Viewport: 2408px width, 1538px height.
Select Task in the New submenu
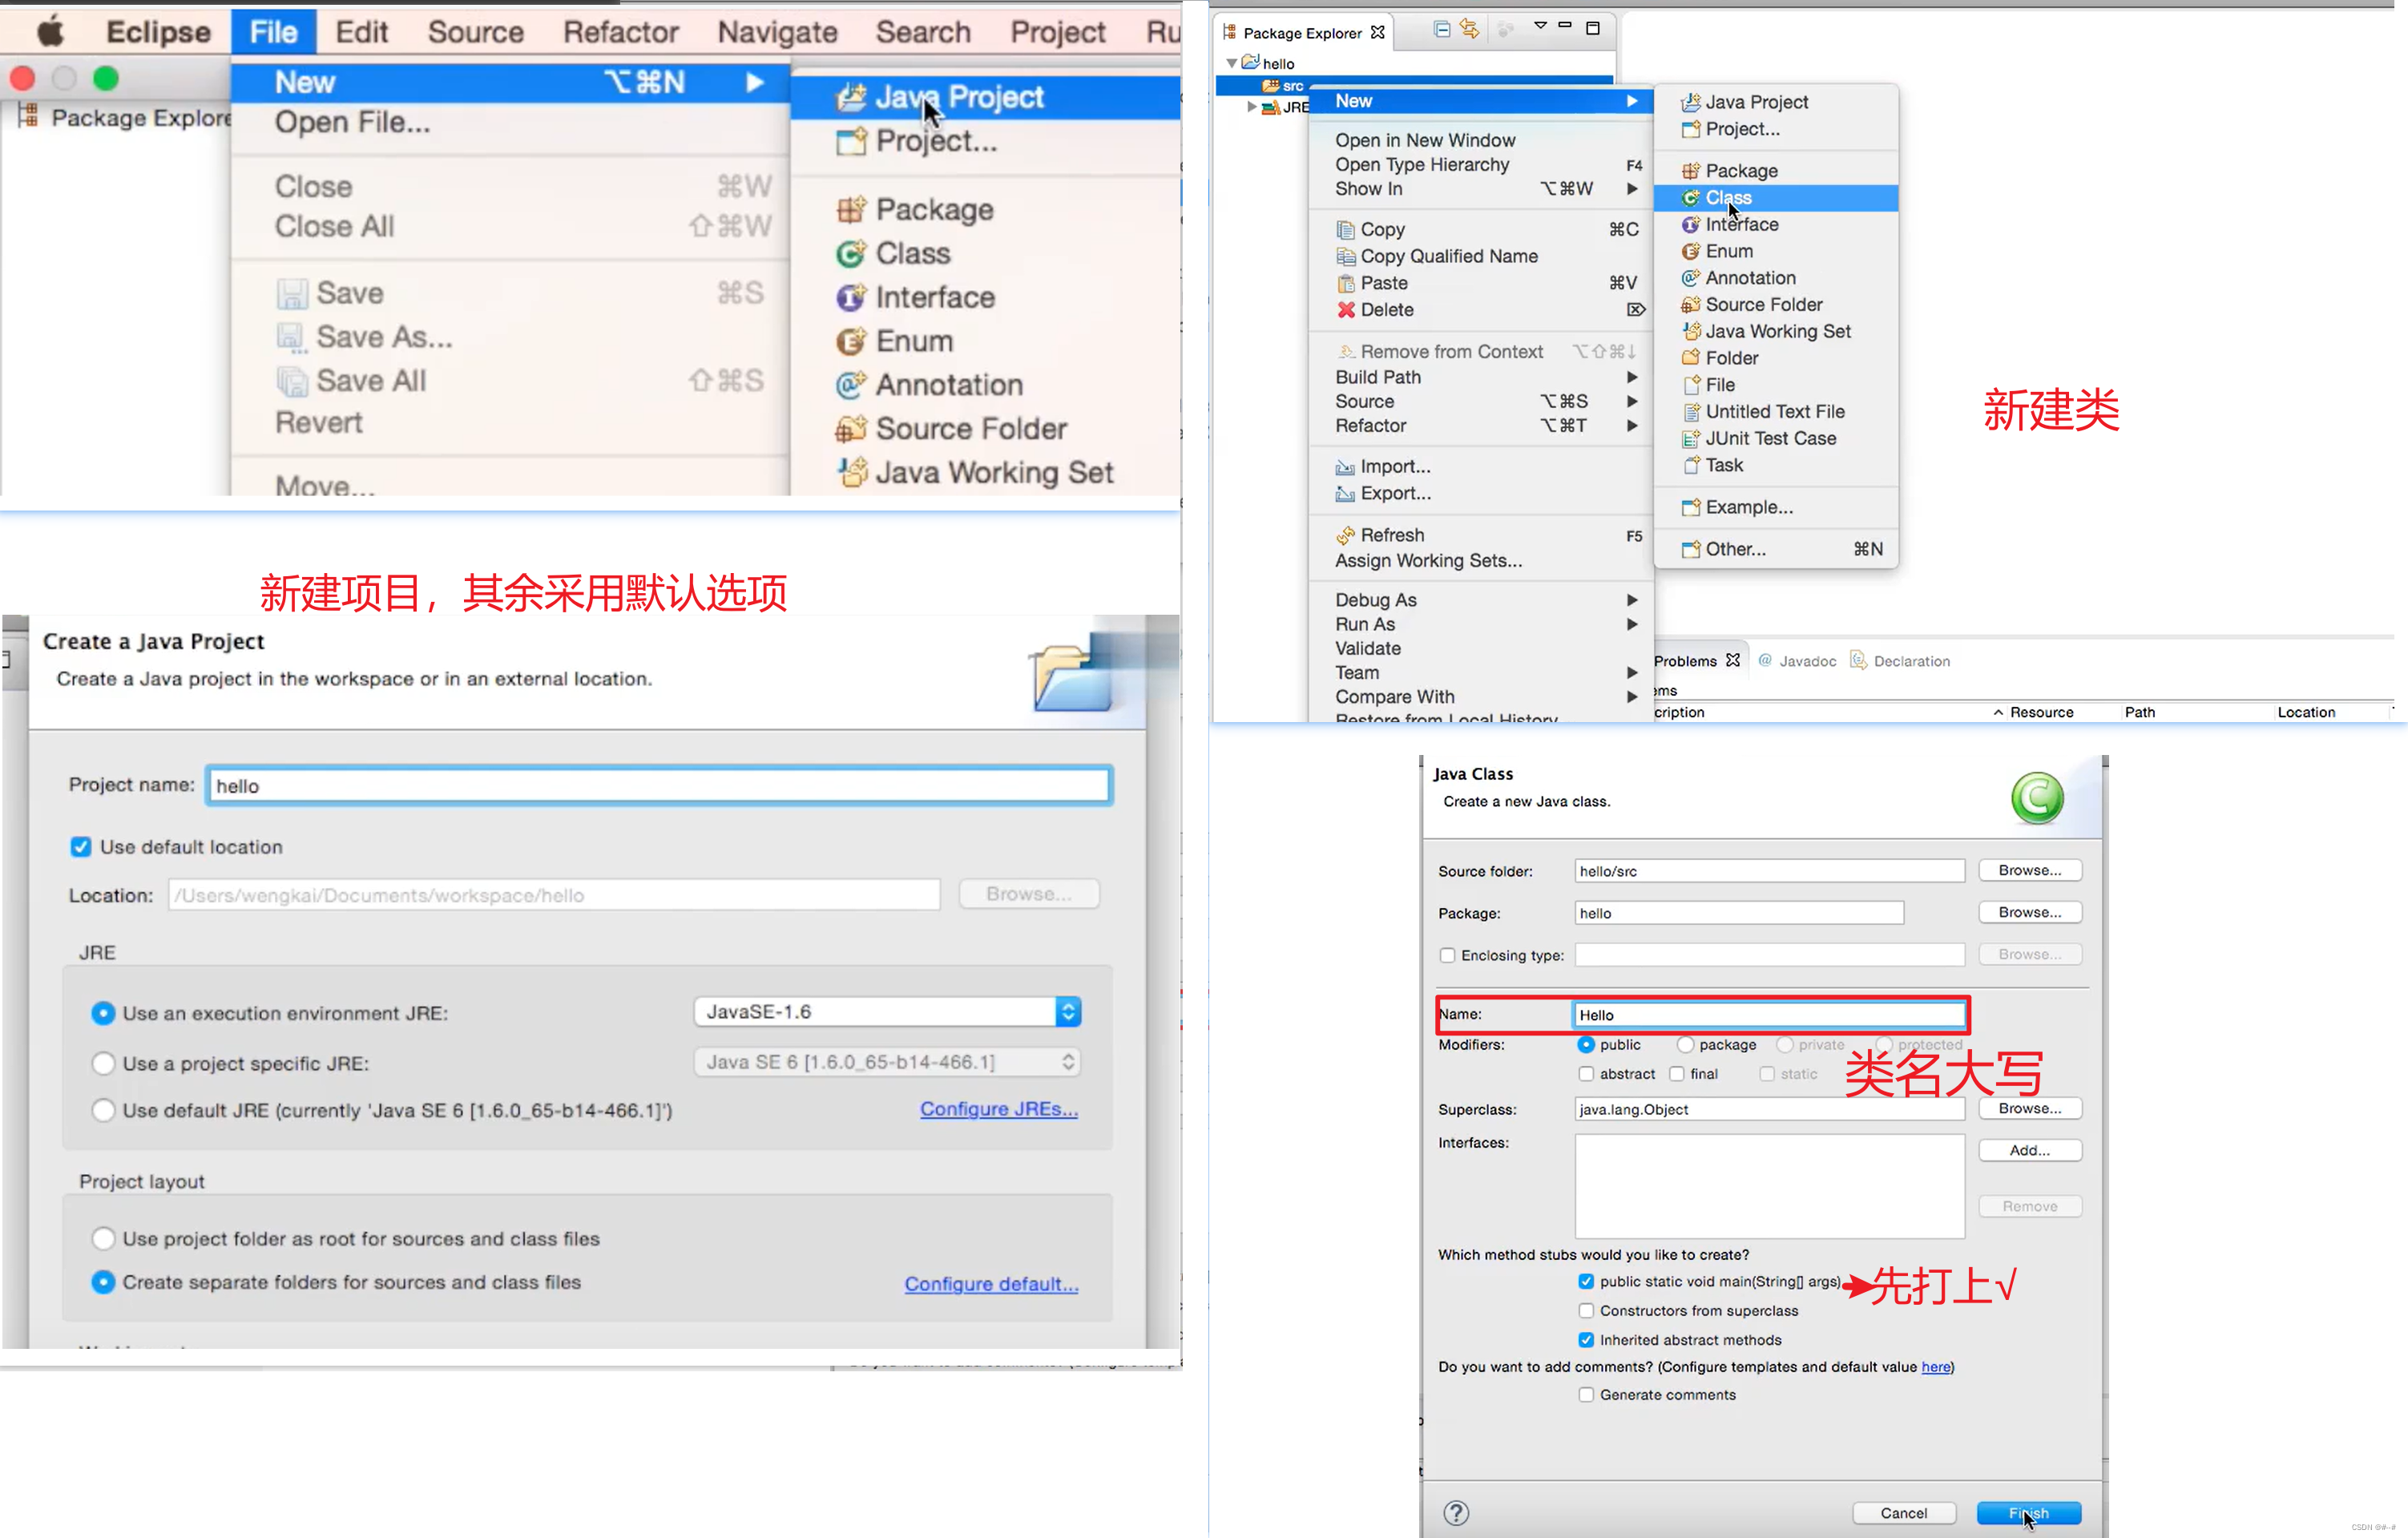tap(1775, 465)
